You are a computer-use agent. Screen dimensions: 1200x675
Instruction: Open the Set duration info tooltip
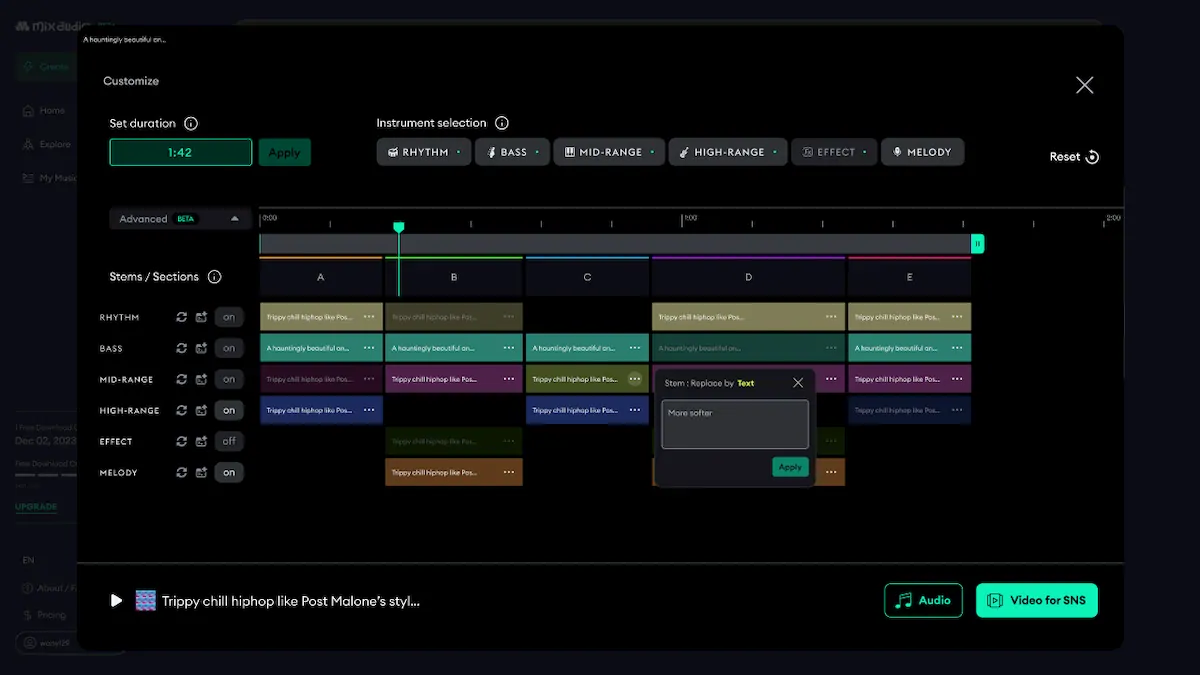193,123
